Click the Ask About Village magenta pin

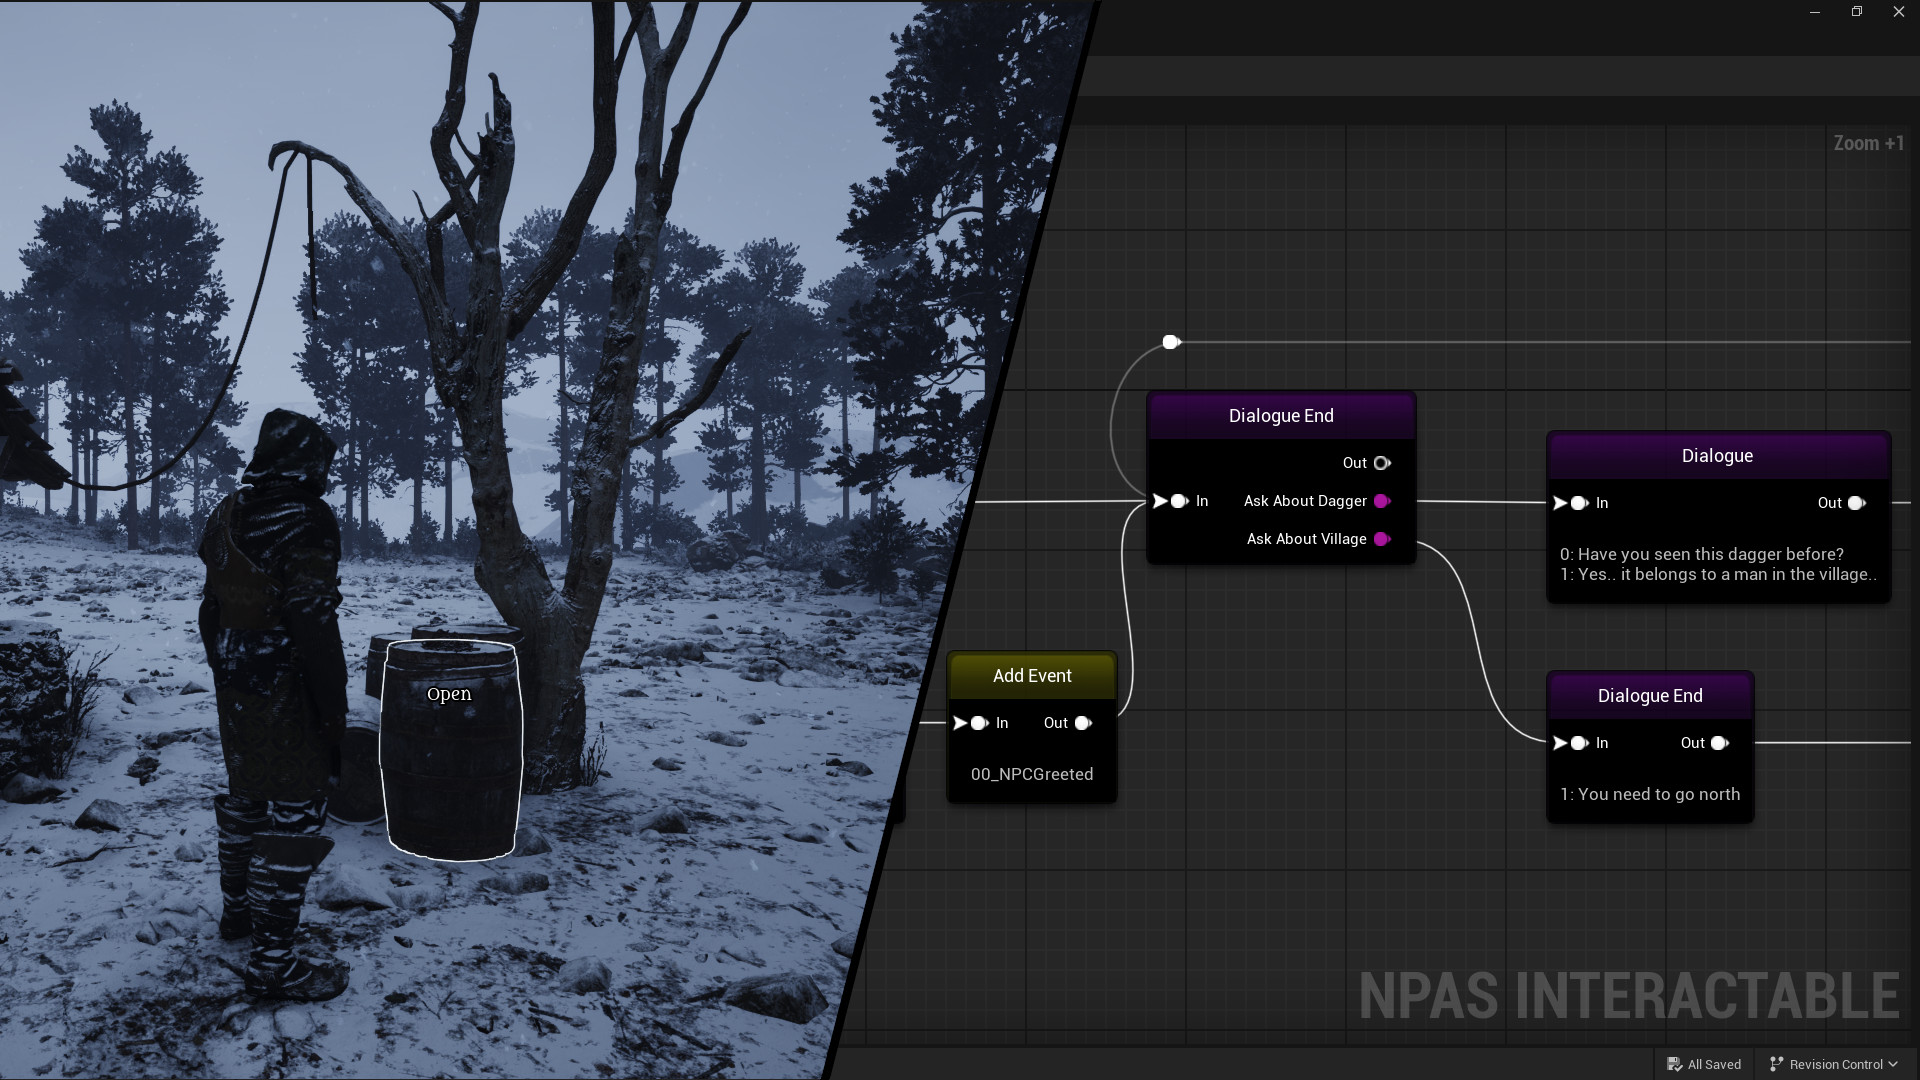click(1382, 539)
